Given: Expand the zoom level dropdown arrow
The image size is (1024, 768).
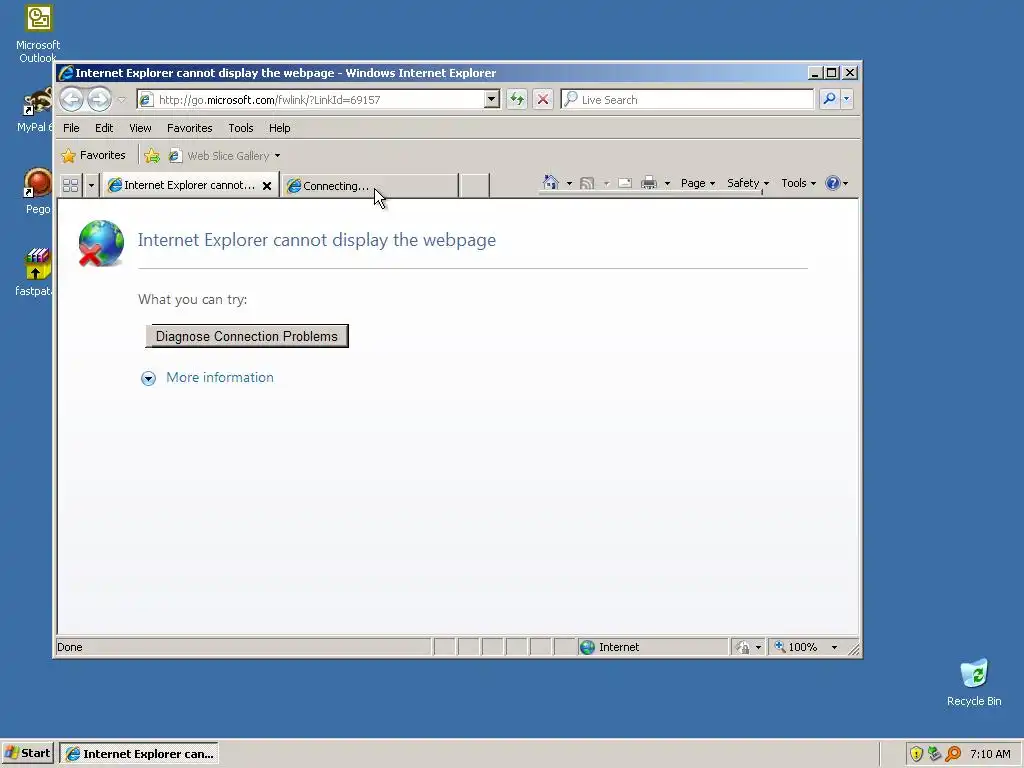Looking at the screenshot, I should click(x=834, y=647).
